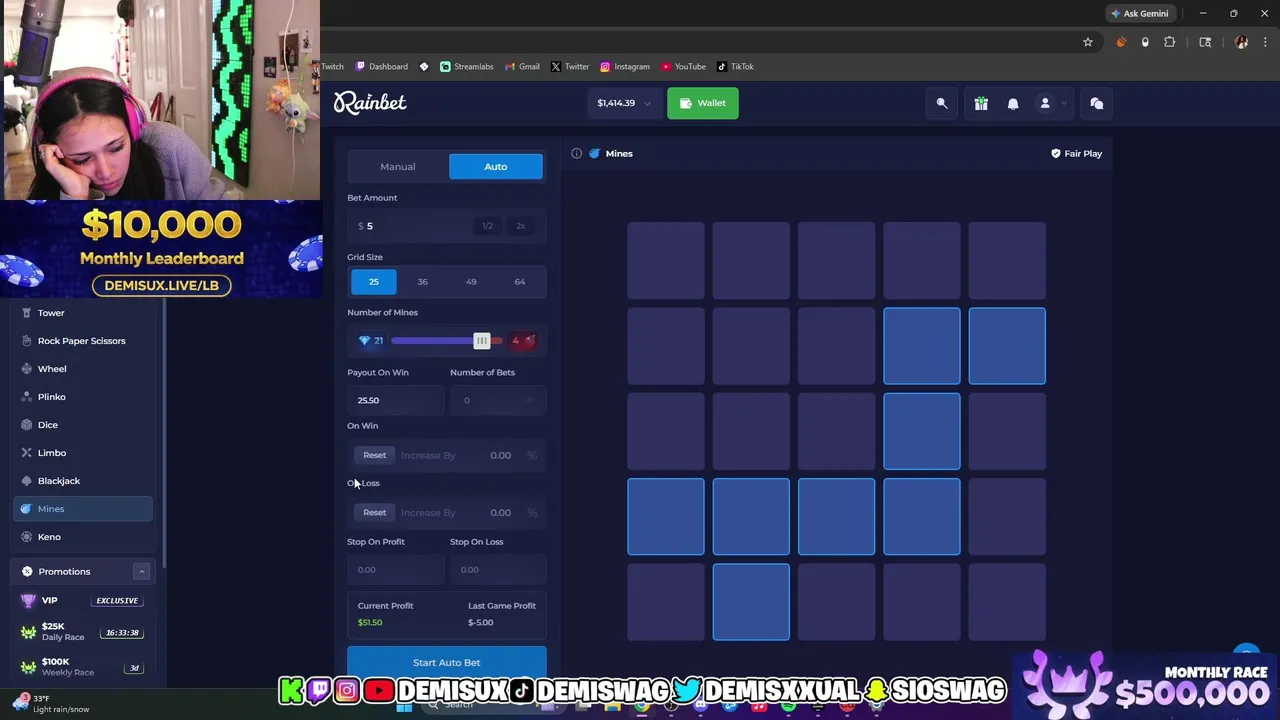
Task: Click the info icon next to Mines
Action: click(x=576, y=153)
